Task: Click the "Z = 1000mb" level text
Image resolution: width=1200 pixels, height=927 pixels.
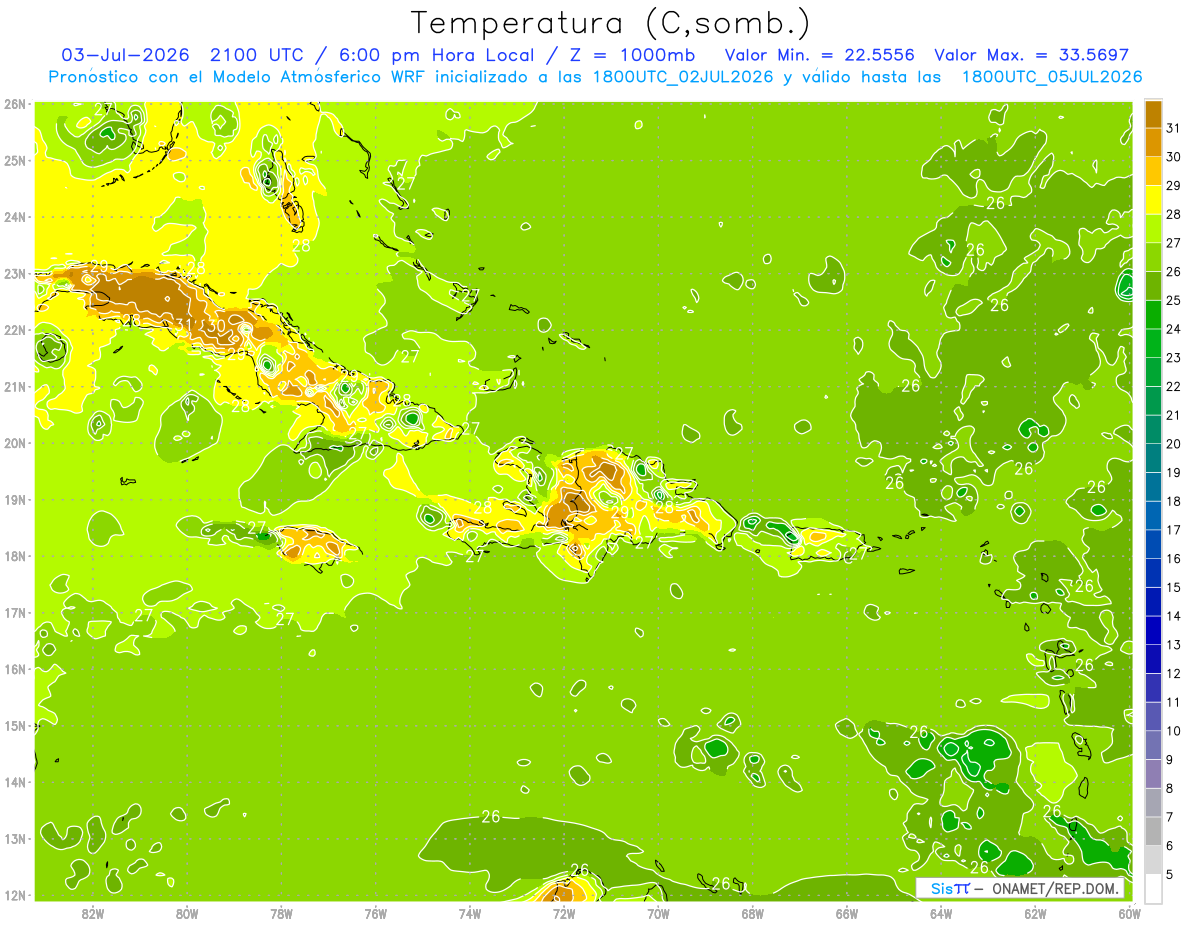Action: [632, 55]
